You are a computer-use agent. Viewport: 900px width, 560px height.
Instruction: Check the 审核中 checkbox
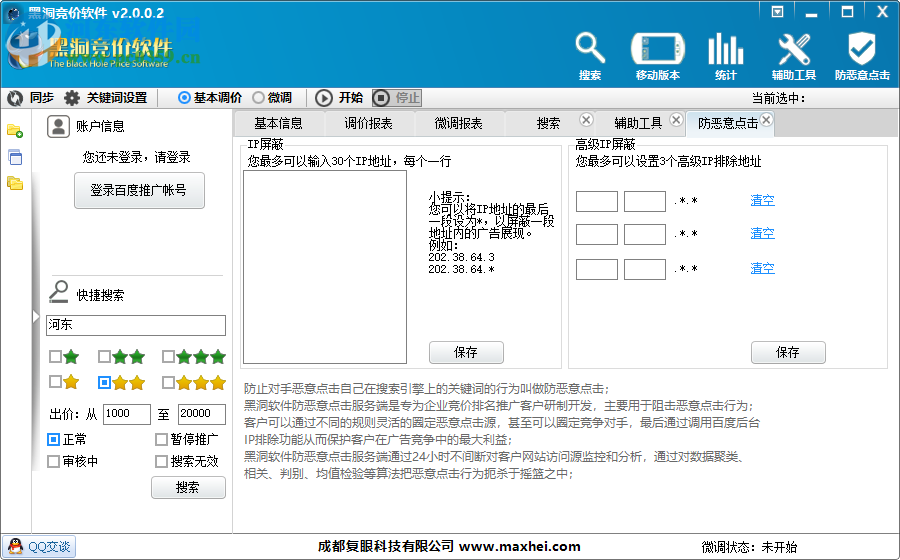click(x=53, y=461)
